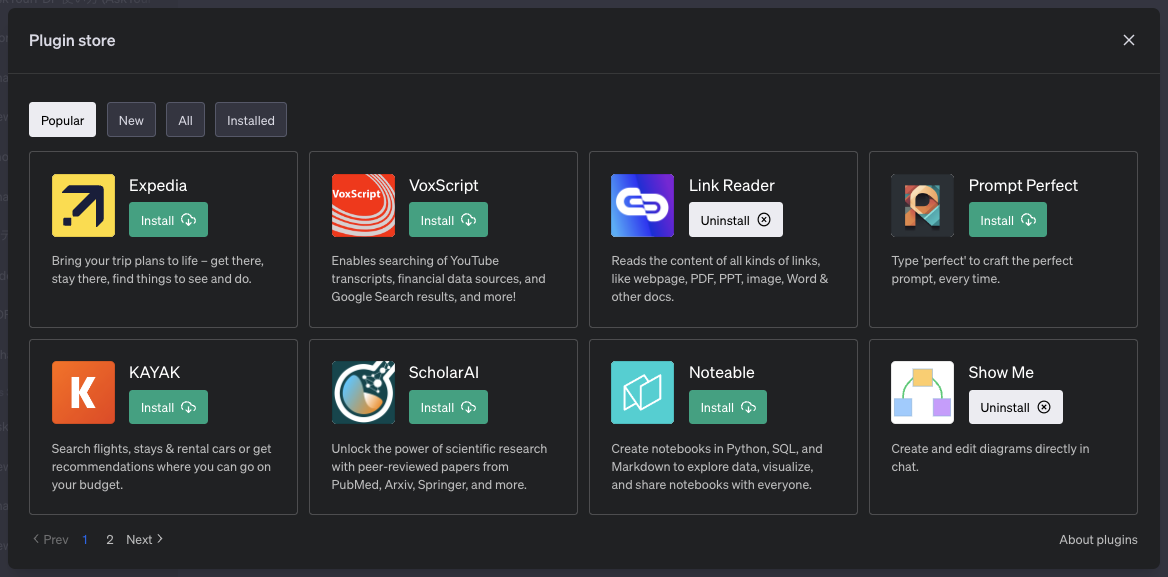Screen dimensions: 1168x577
Task: Install the ScholarAI plugin
Action: 448,407
